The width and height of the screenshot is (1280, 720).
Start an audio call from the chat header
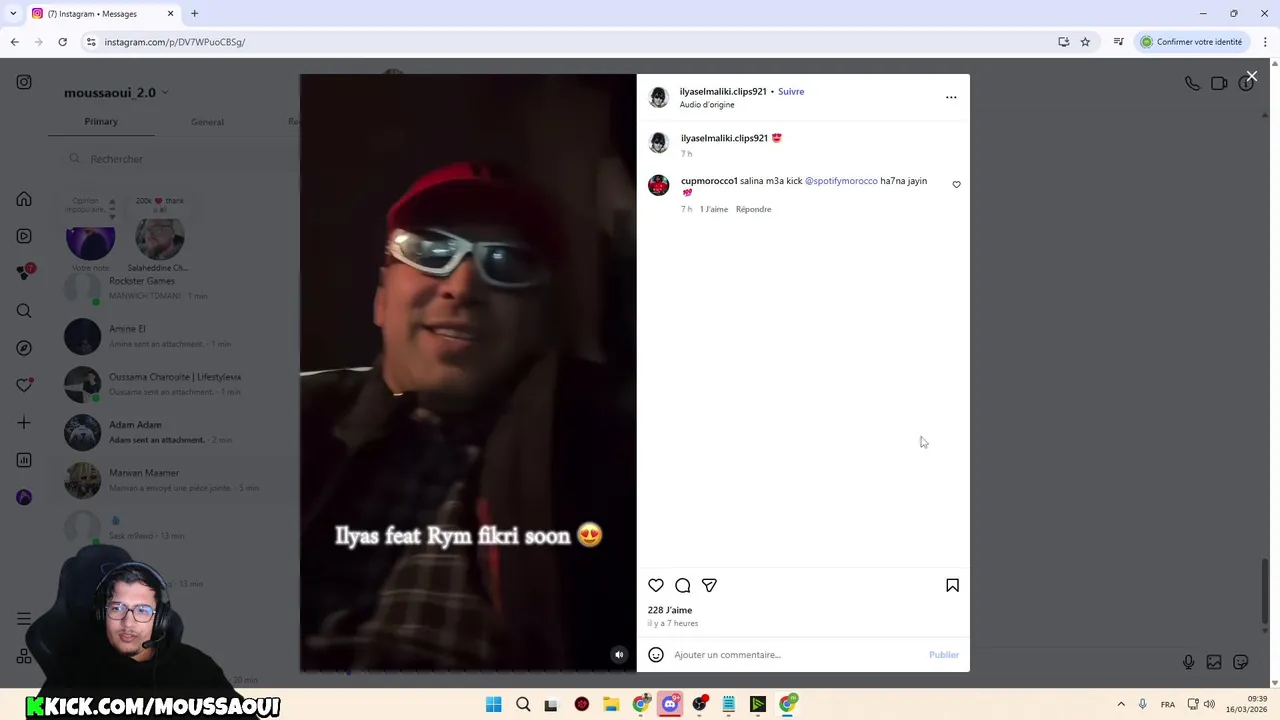1192,84
